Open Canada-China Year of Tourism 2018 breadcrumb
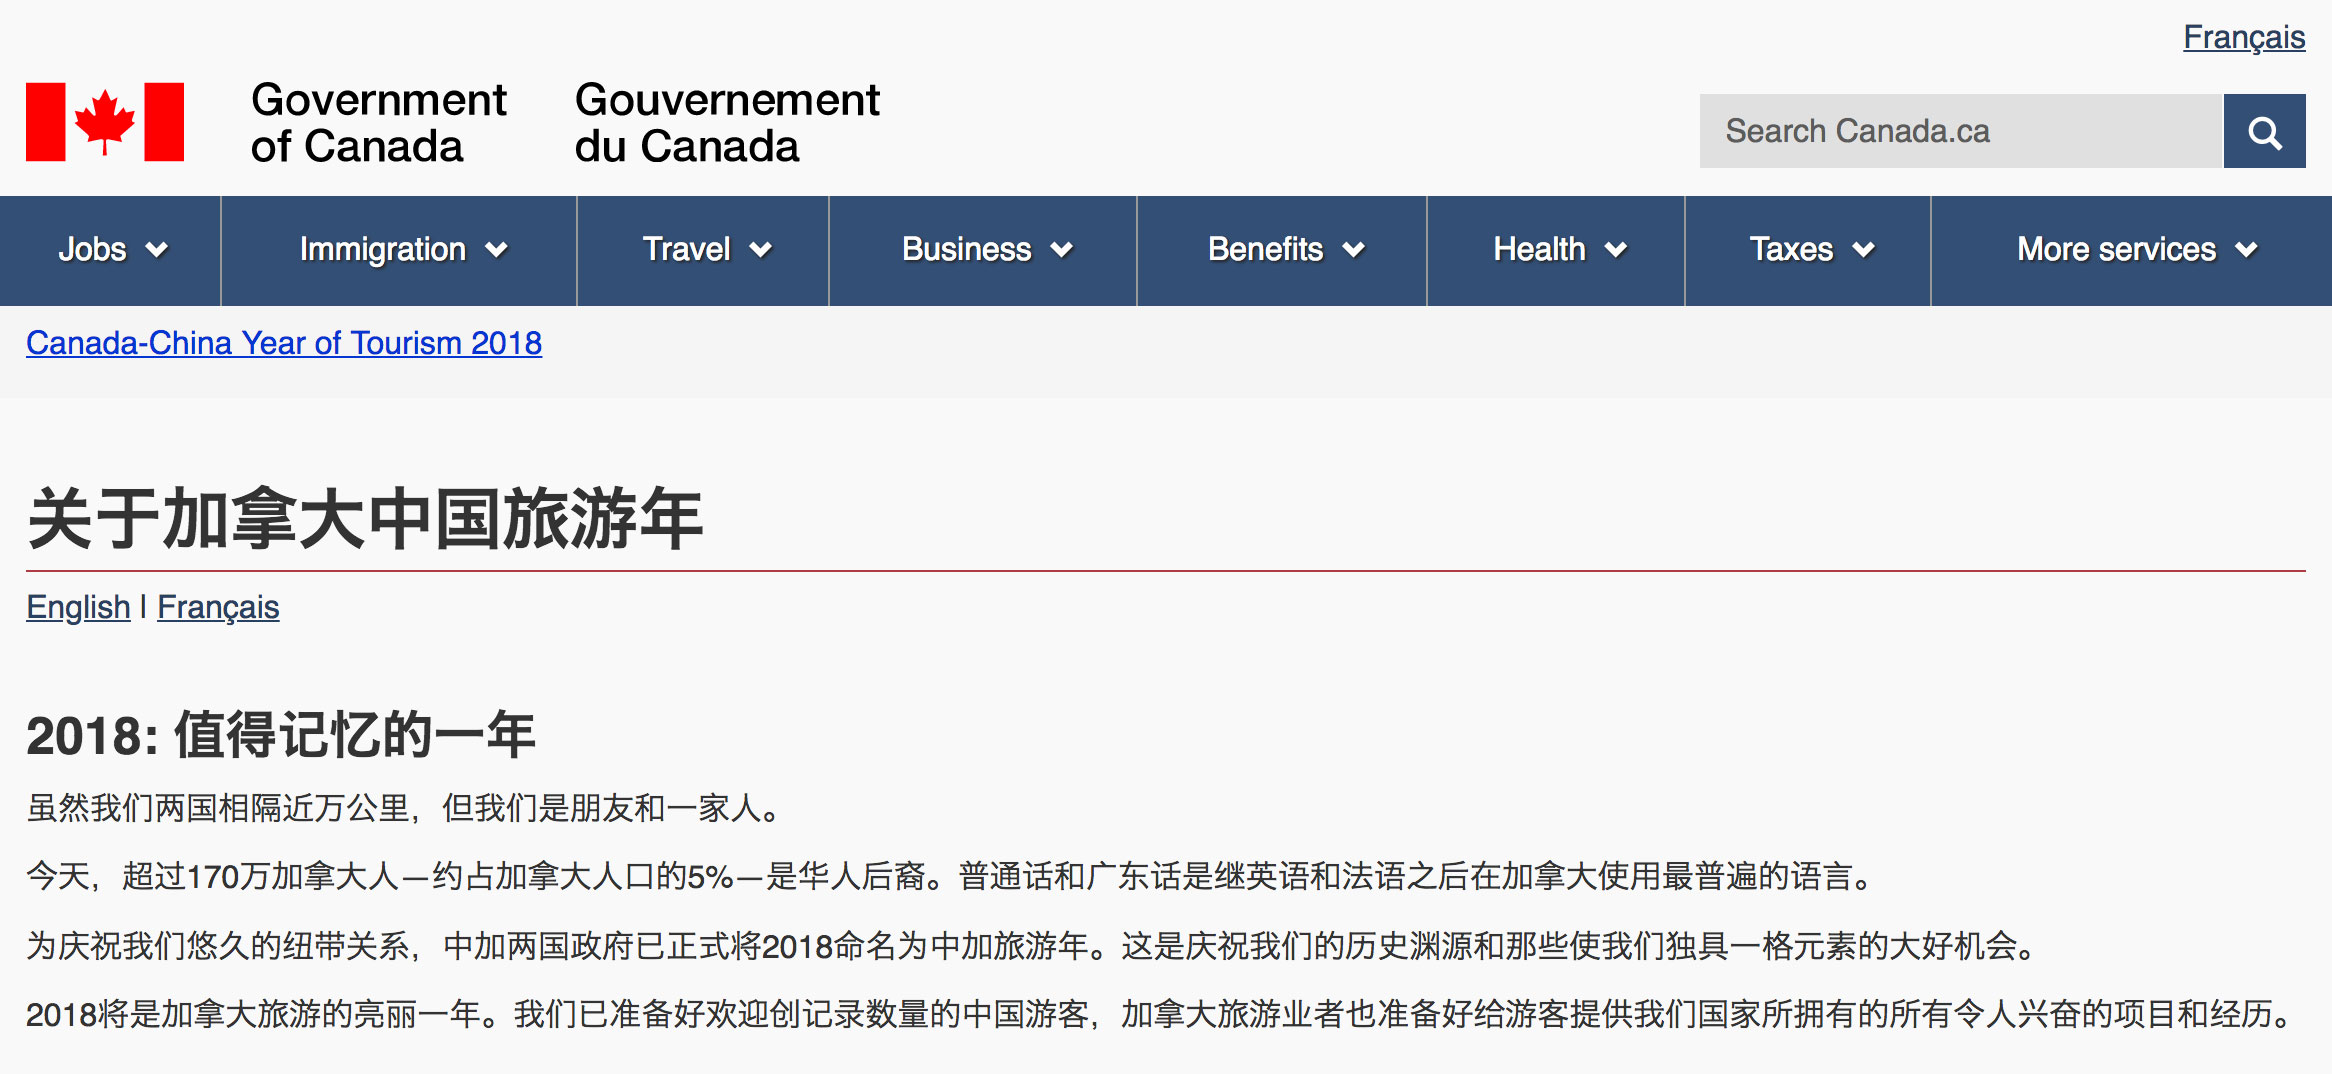The image size is (2332, 1074). point(284,343)
